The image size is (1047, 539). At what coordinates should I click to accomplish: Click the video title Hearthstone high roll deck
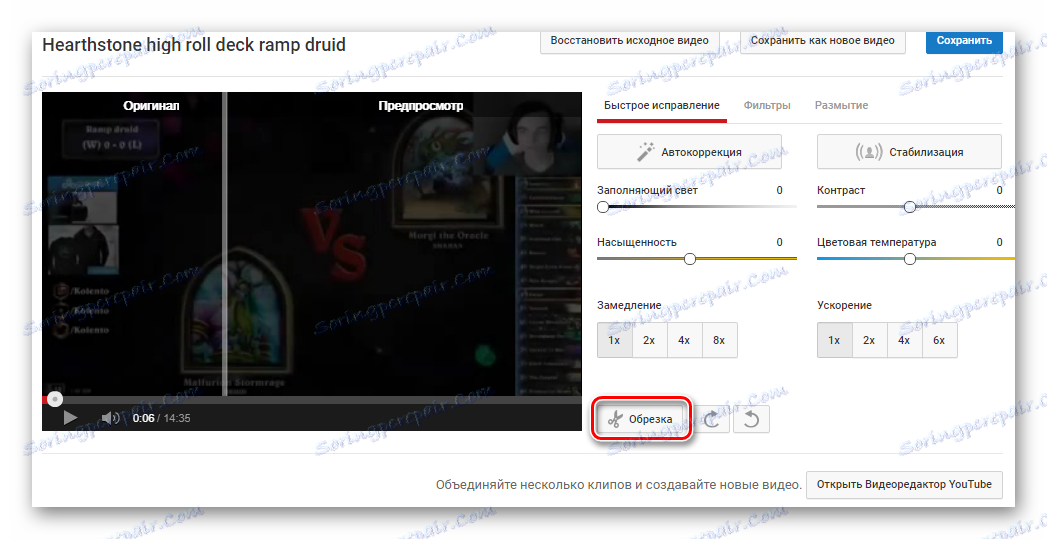point(194,45)
